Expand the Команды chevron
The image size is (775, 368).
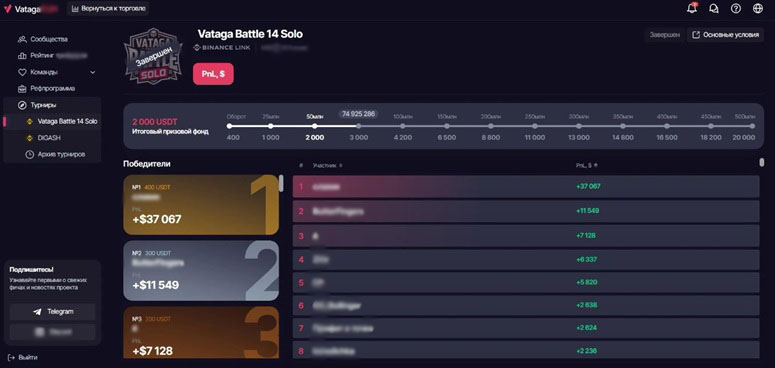[x=92, y=72]
